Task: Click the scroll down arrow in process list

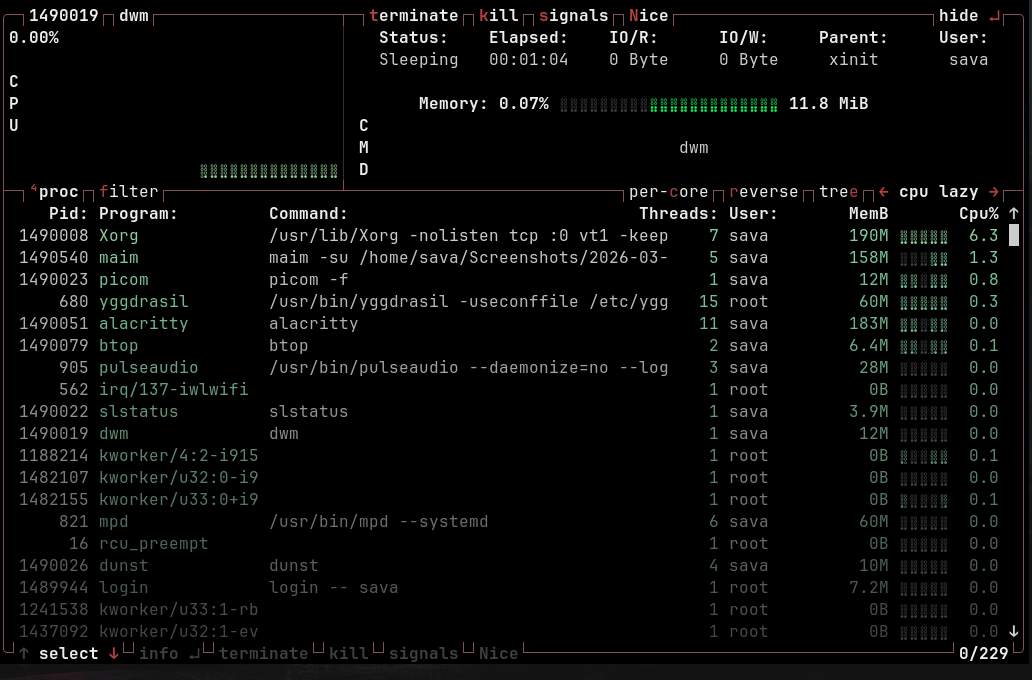Action: coord(1013,631)
